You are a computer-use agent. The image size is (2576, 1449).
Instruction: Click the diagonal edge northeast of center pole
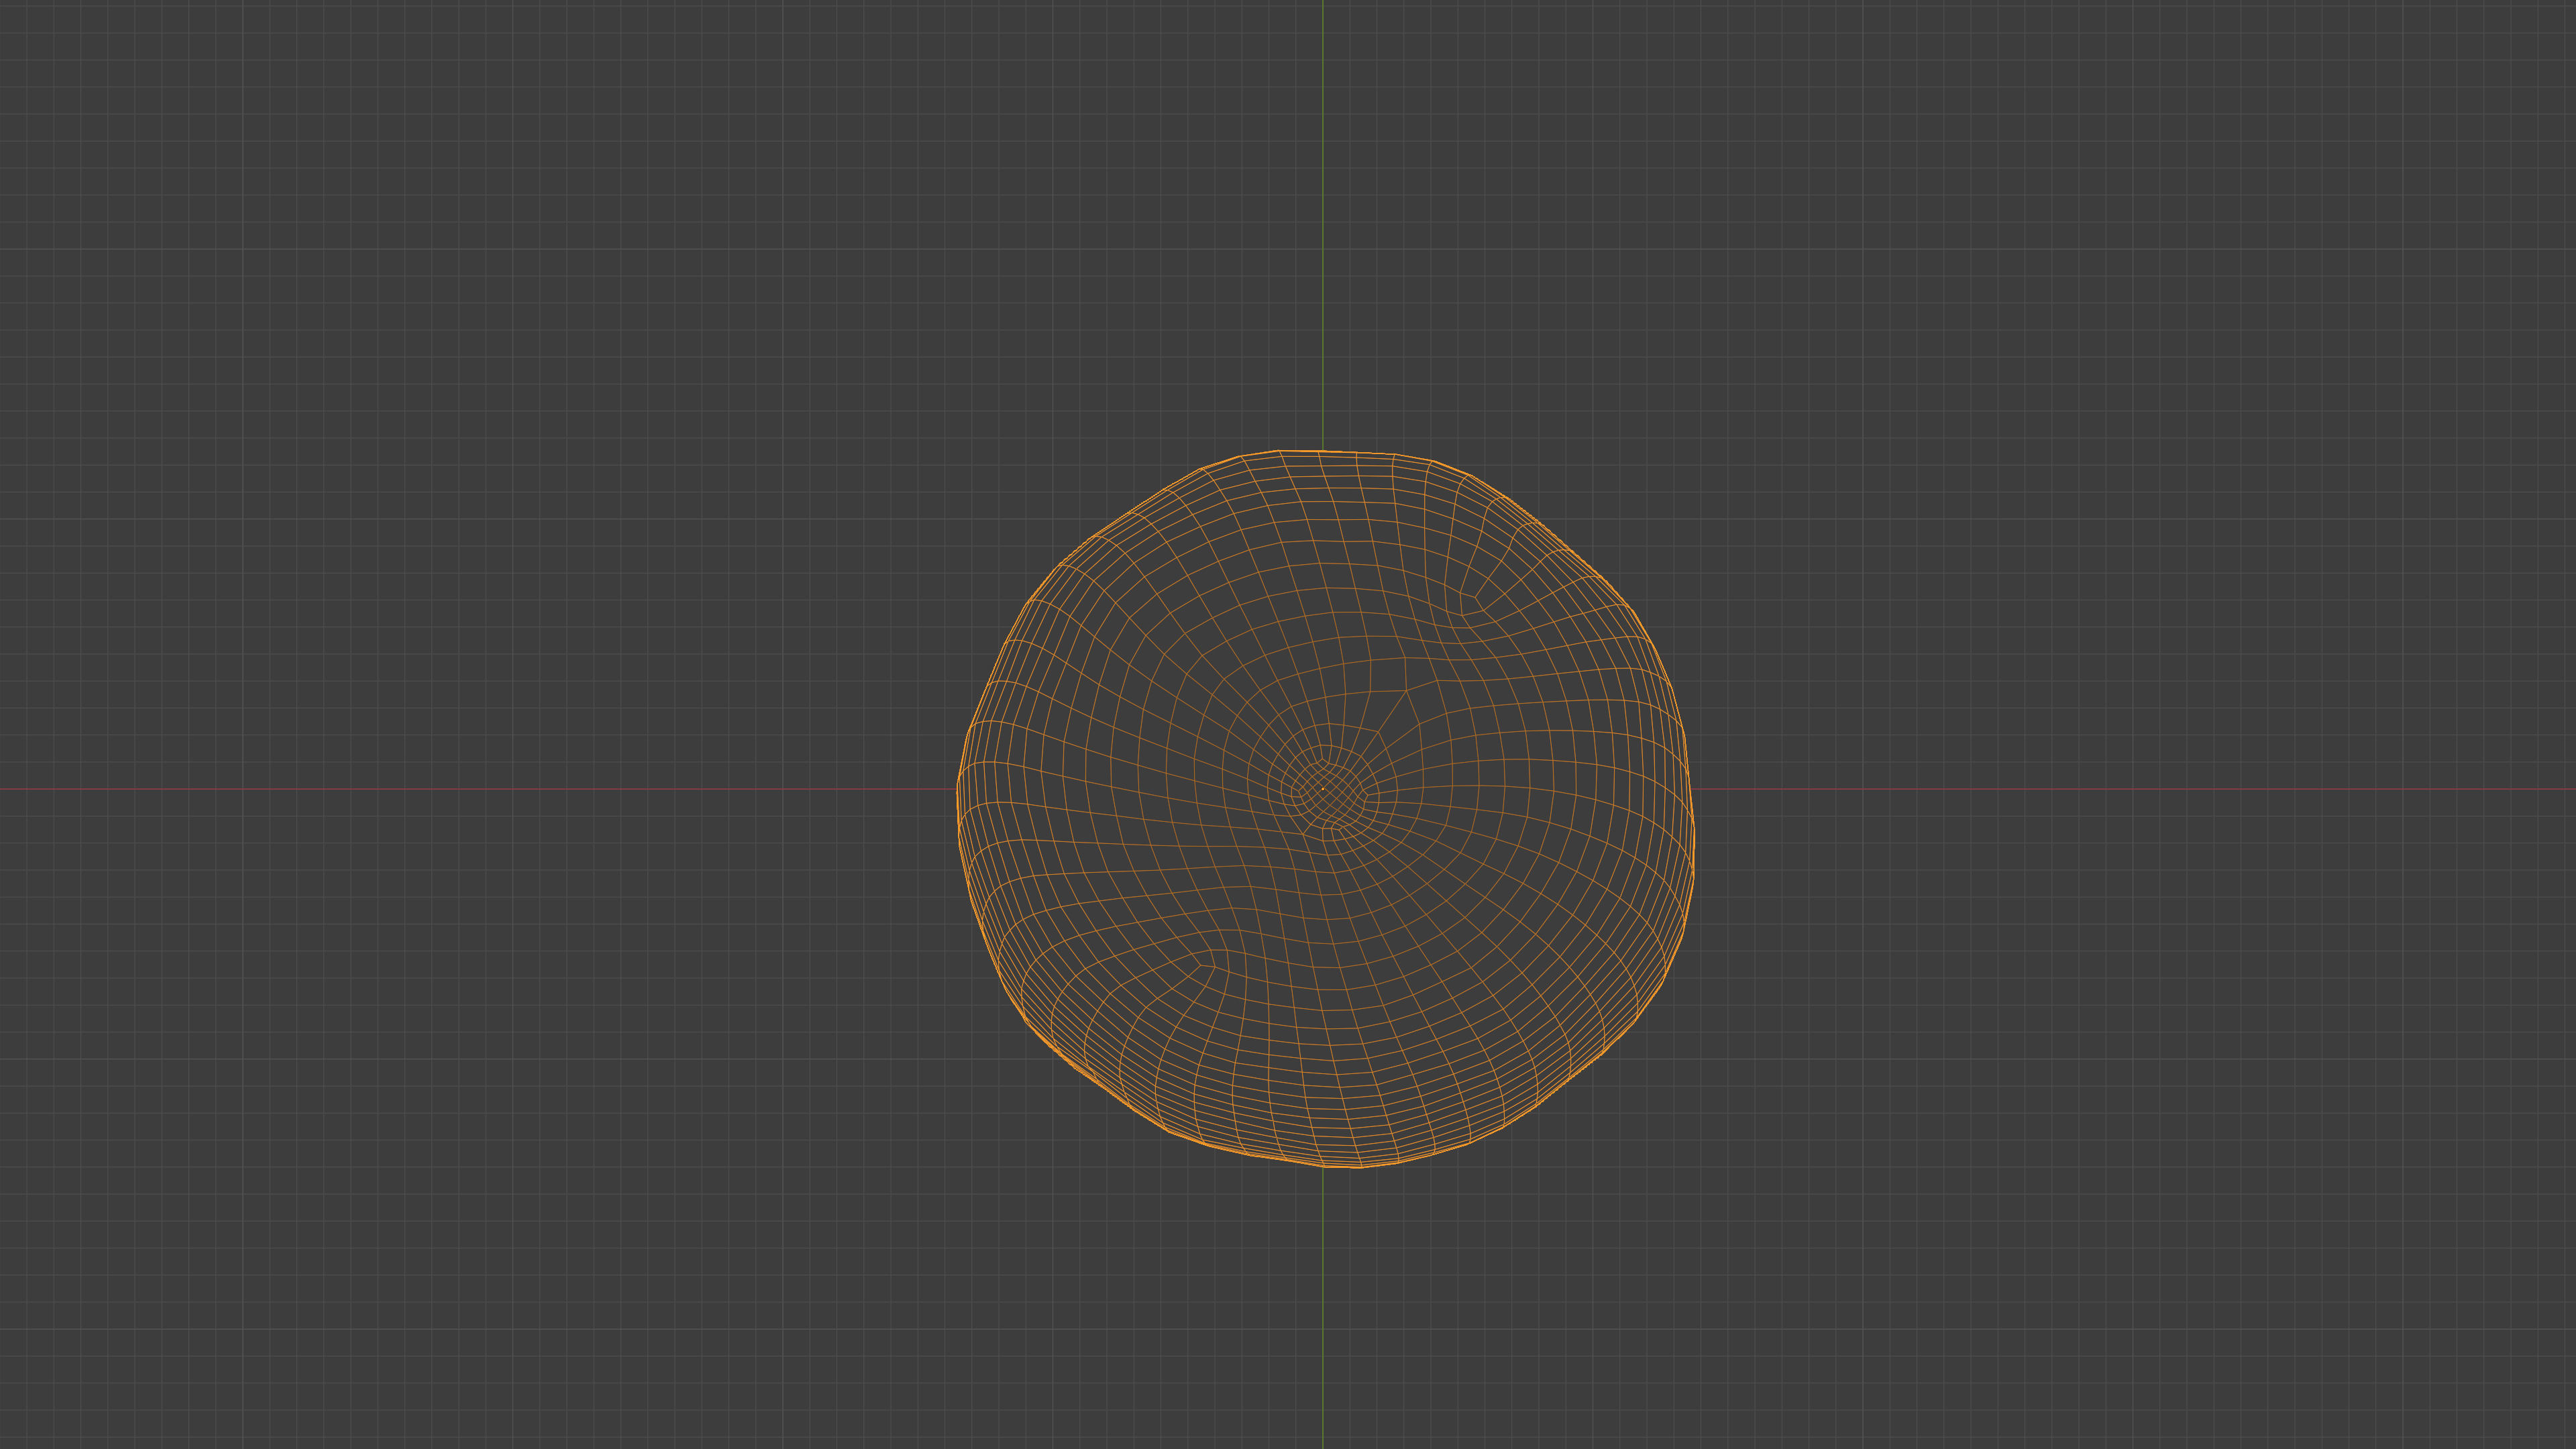pyautogui.click(x=1394, y=711)
